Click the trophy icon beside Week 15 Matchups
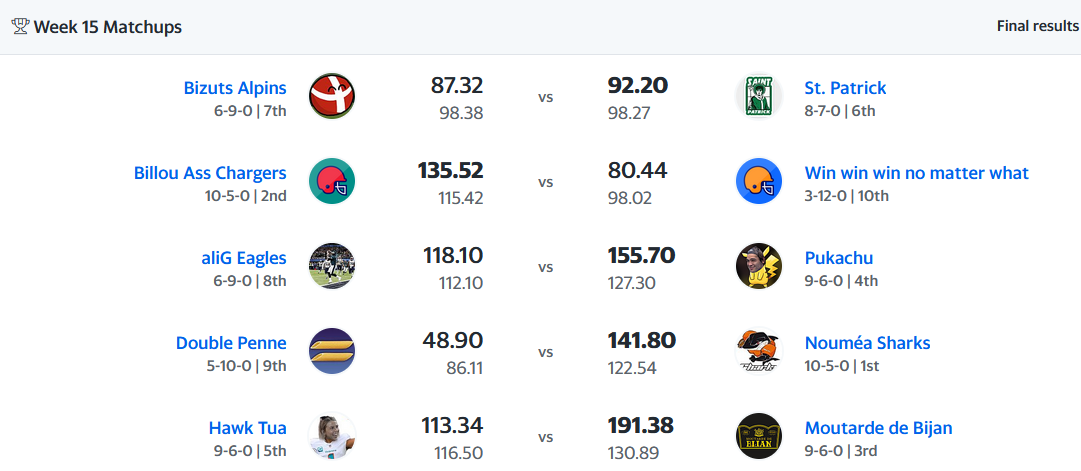The height and width of the screenshot is (471, 1081). 20,27
